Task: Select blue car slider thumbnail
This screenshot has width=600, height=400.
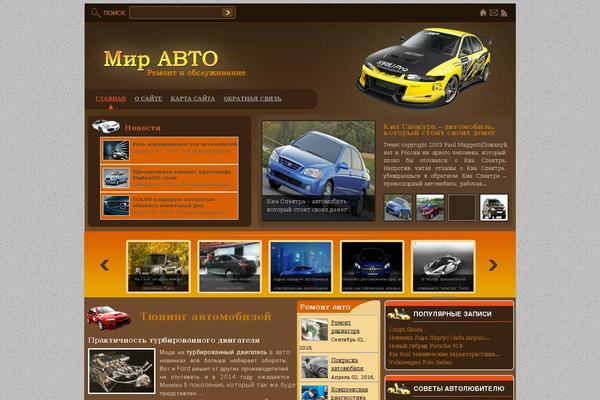Action: click(398, 207)
